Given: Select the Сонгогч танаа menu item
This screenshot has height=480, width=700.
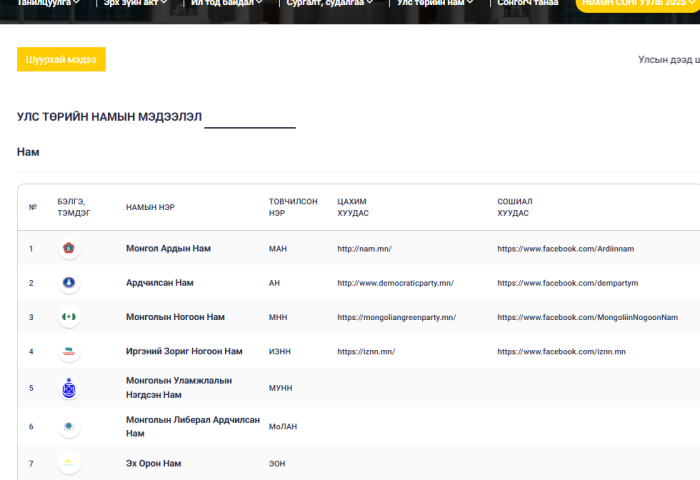Looking at the screenshot, I should point(527,3).
